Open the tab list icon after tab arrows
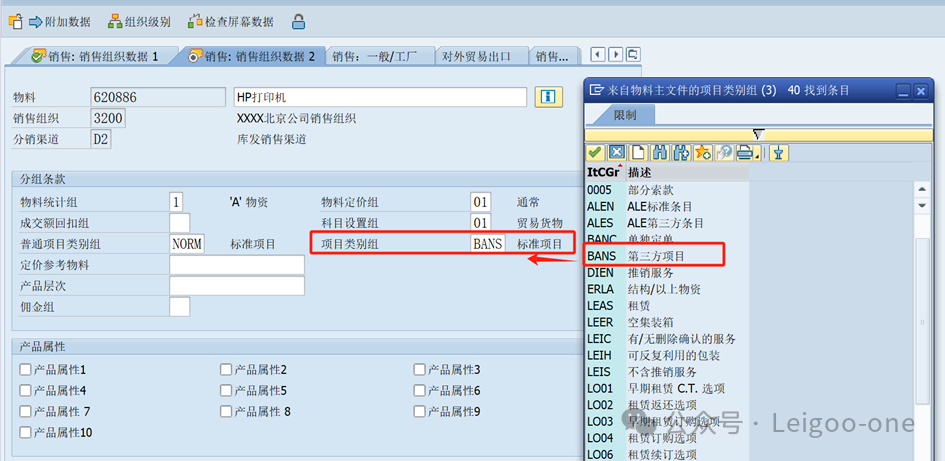The width and height of the screenshot is (945, 461). (x=634, y=55)
